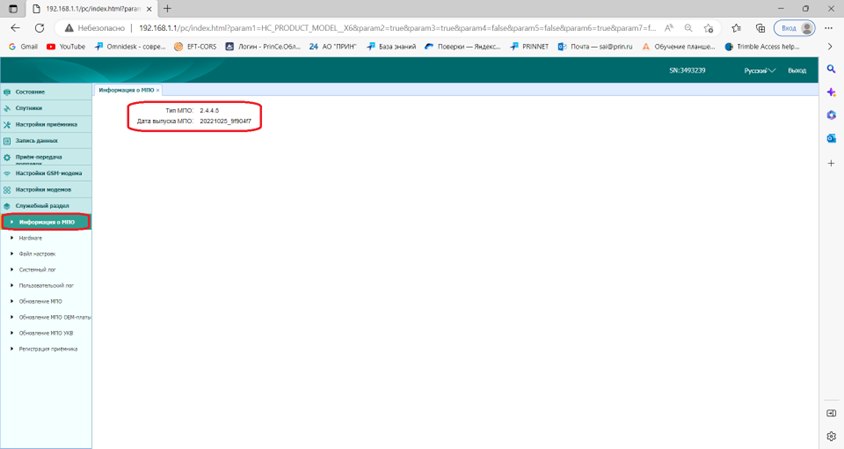
Task: Open sidebar settings gear icon
Action: [x=831, y=436]
